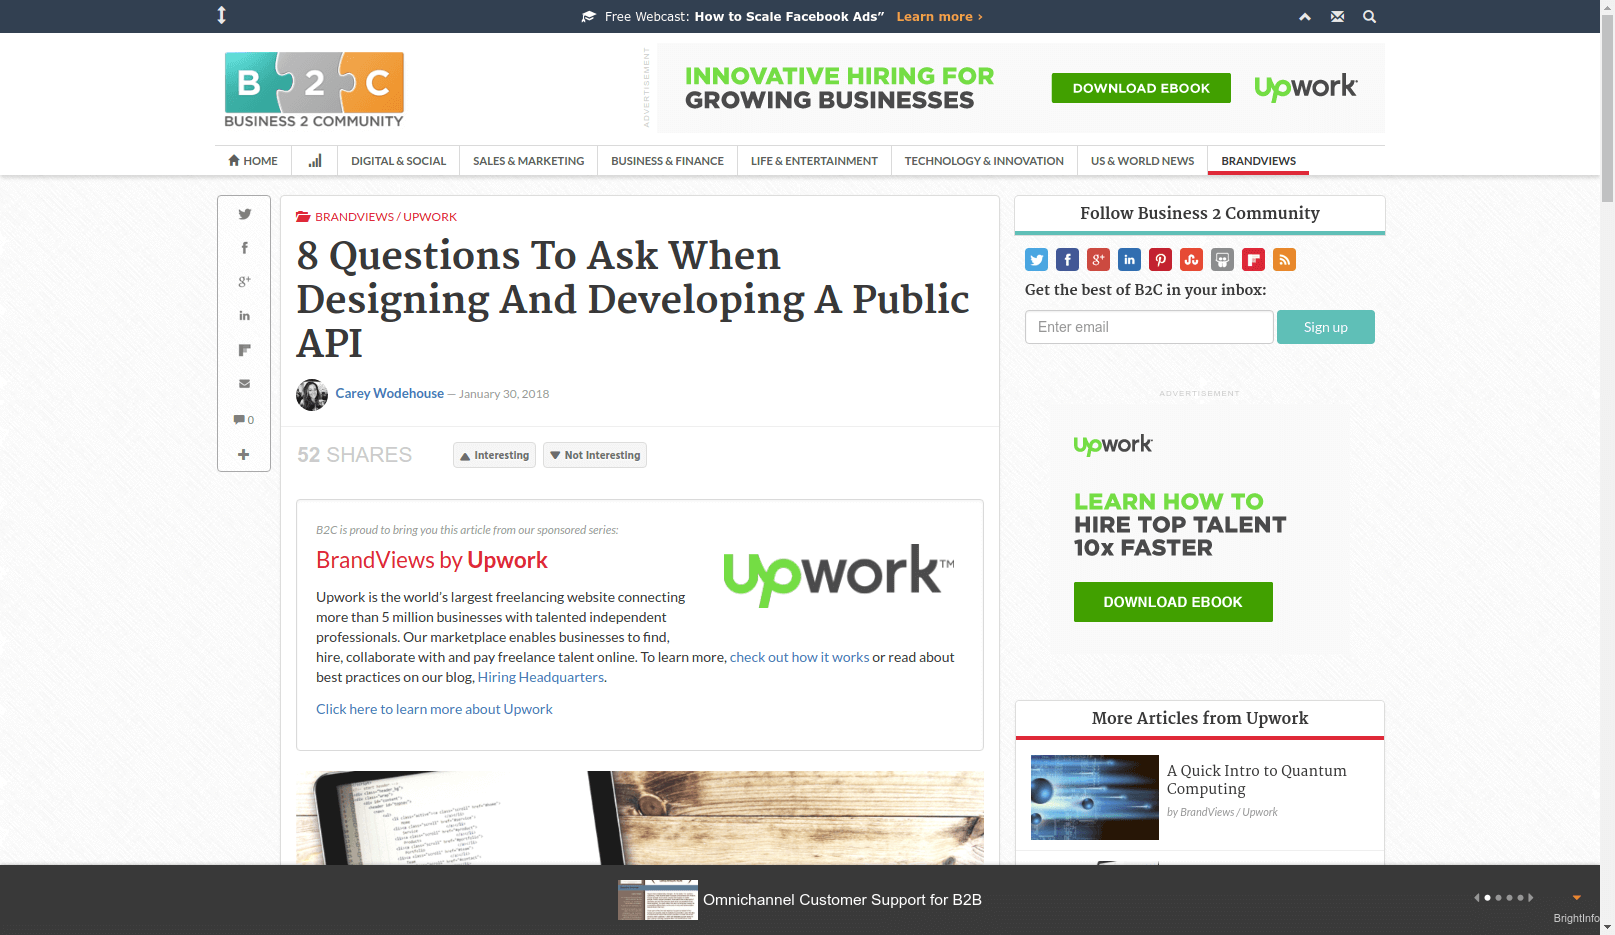Share on Flipboard from left share bar
The width and height of the screenshot is (1615, 935).
244,350
